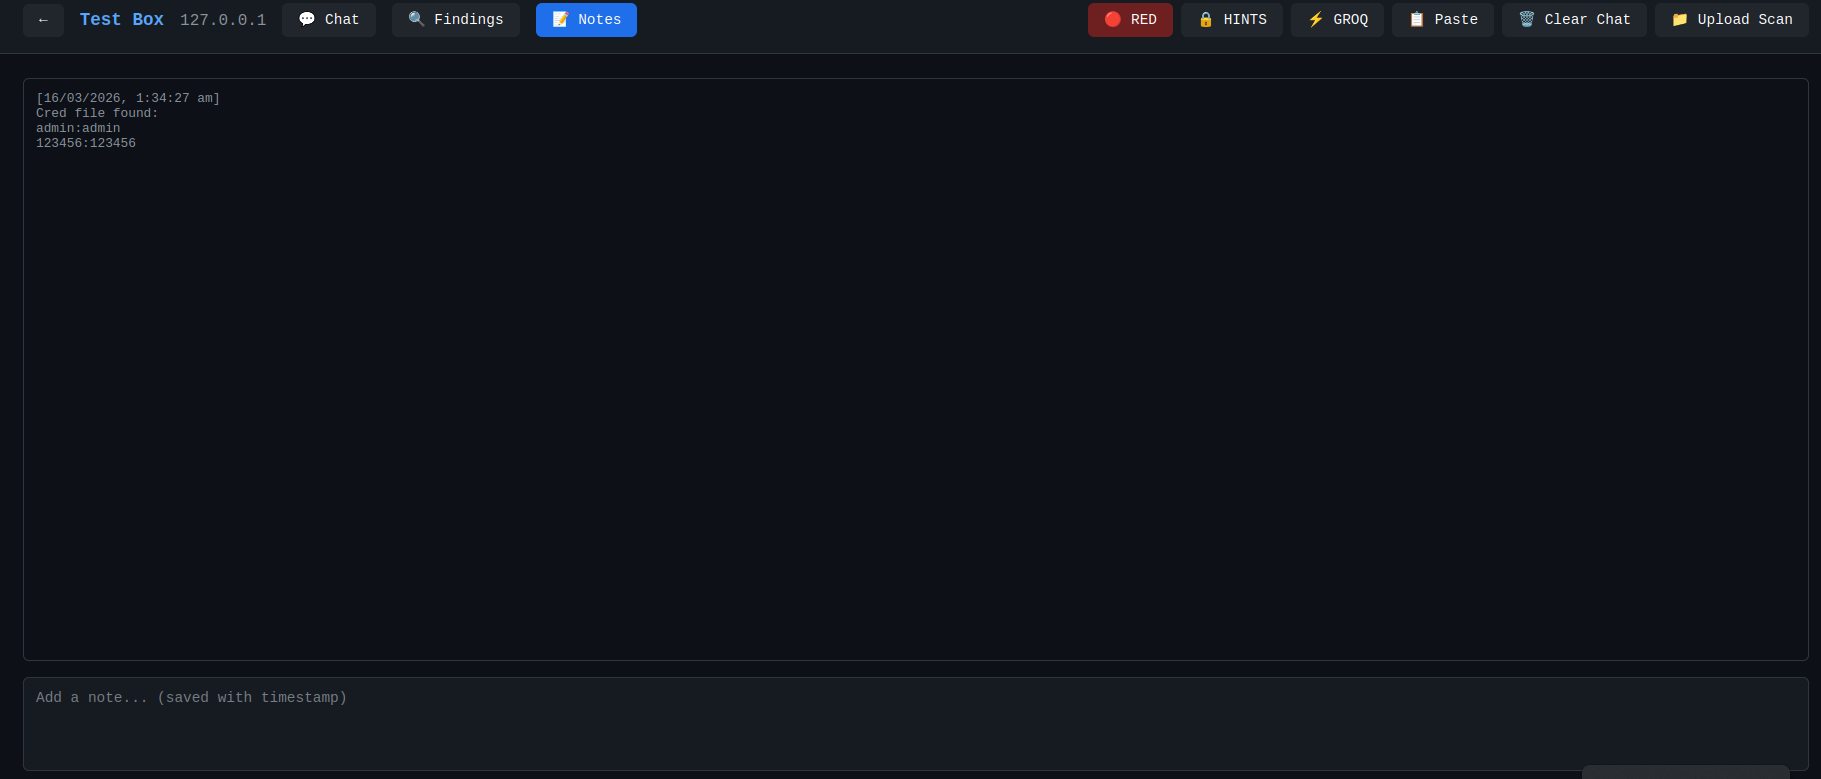This screenshot has width=1821, height=779.
Task: Click the admin:admin credential line
Action: tap(78, 128)
